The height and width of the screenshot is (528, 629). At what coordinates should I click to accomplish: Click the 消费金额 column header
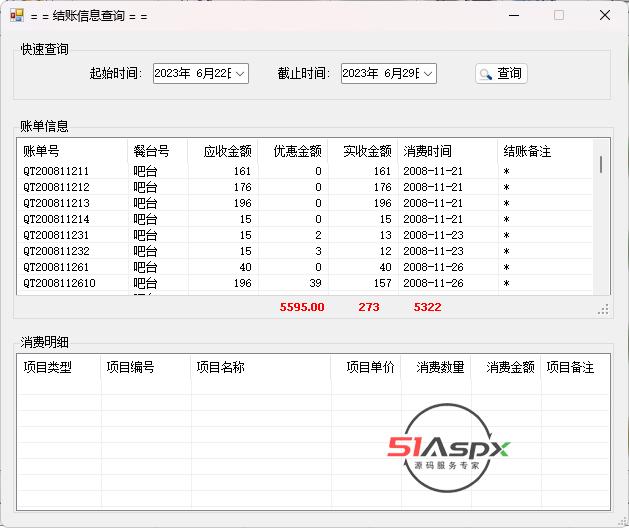[510, 367]
